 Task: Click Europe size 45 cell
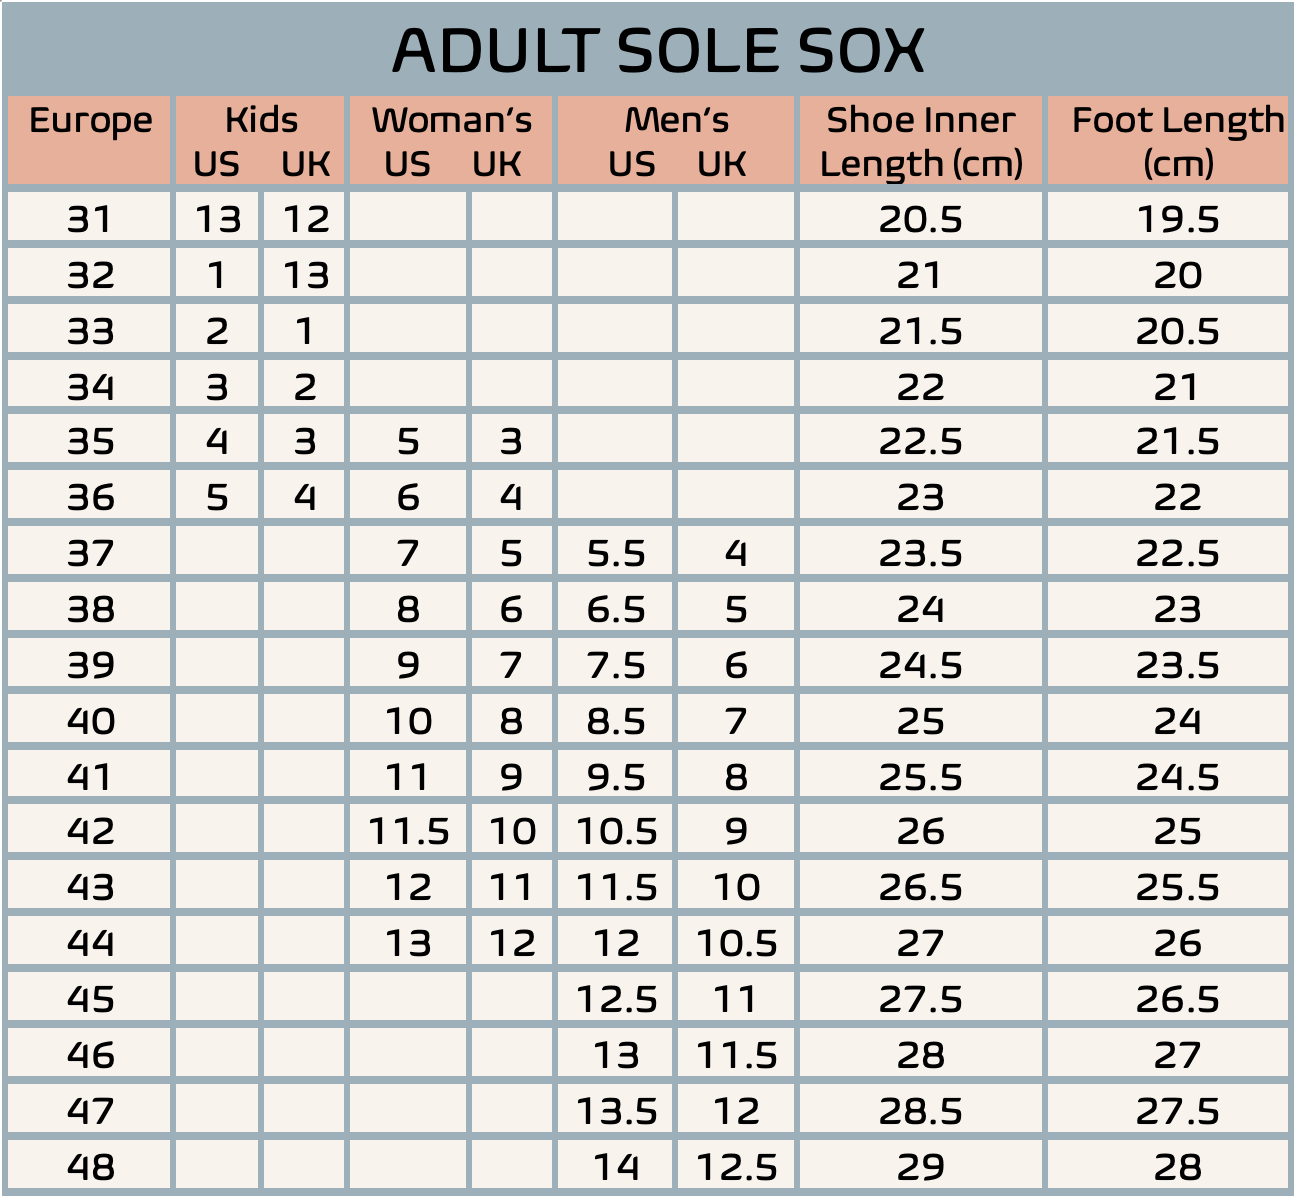point(90,999)
